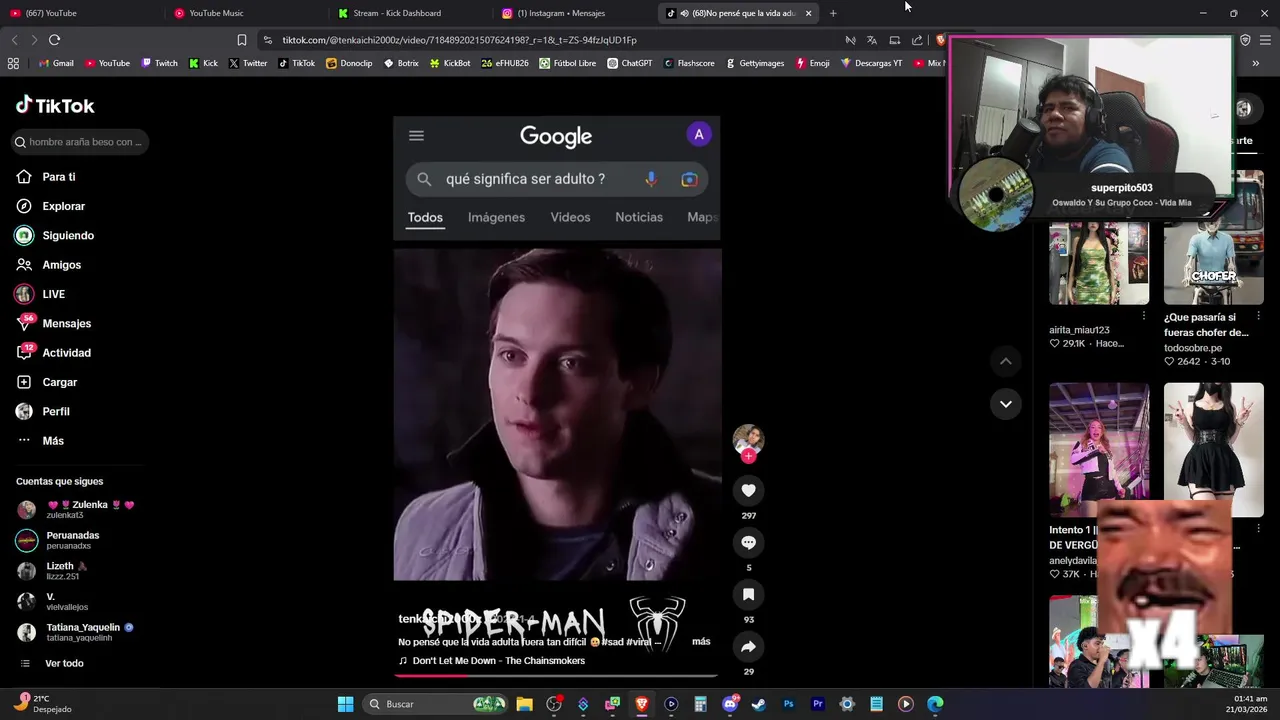Open Microsoft Edge from the taskbar
The height and width of the screenshot is (720, 1280).
[935, 704]
